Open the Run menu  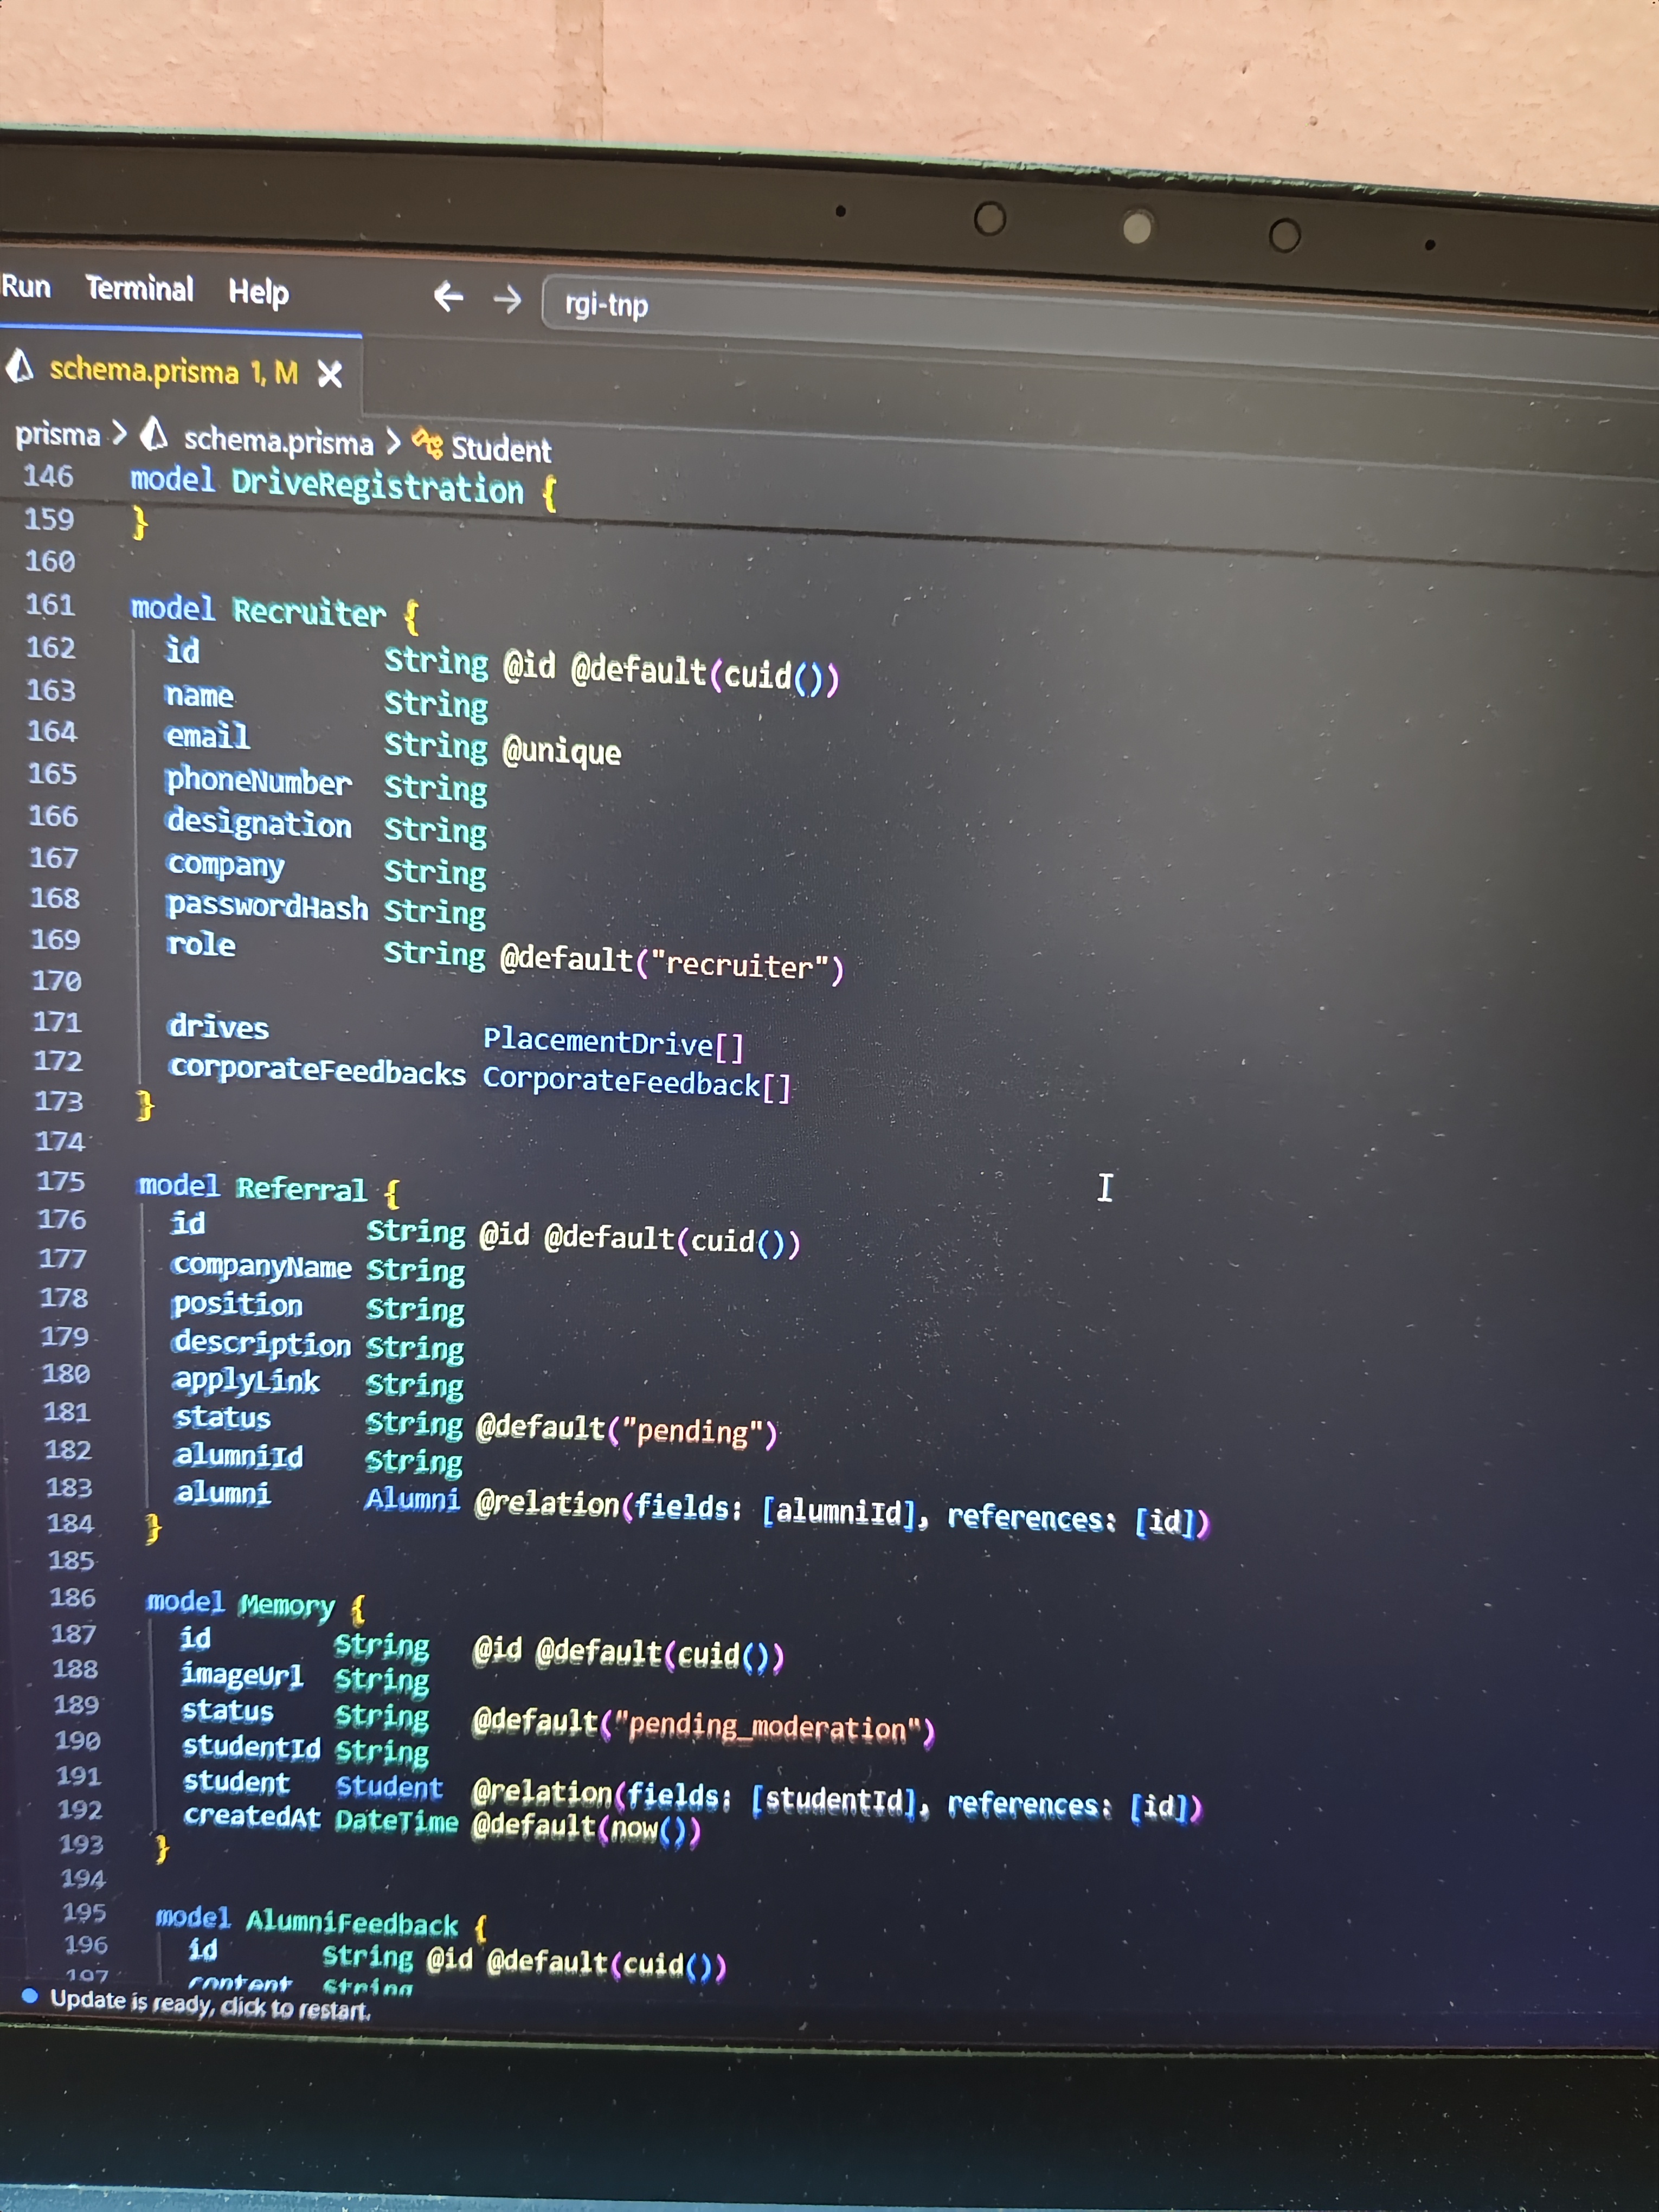click(26, 287)
